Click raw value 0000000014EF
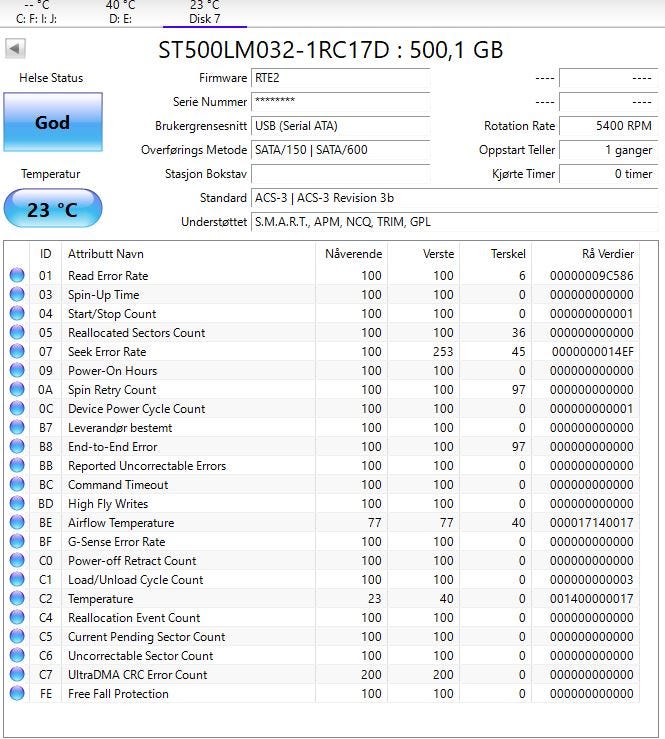665x739 pixels. pos(592,352)
